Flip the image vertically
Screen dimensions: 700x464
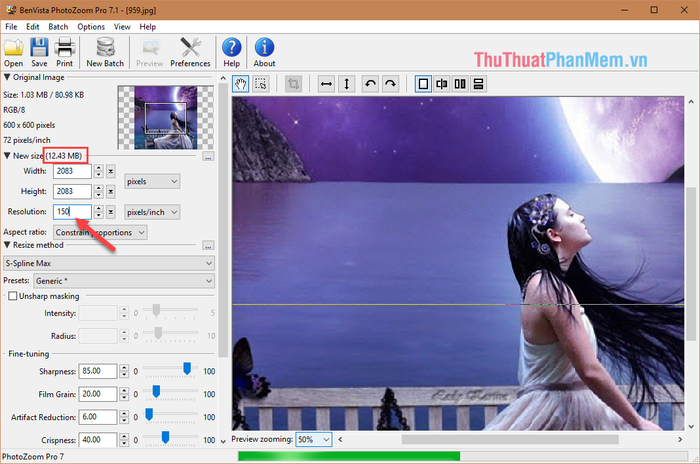(346, 84)
